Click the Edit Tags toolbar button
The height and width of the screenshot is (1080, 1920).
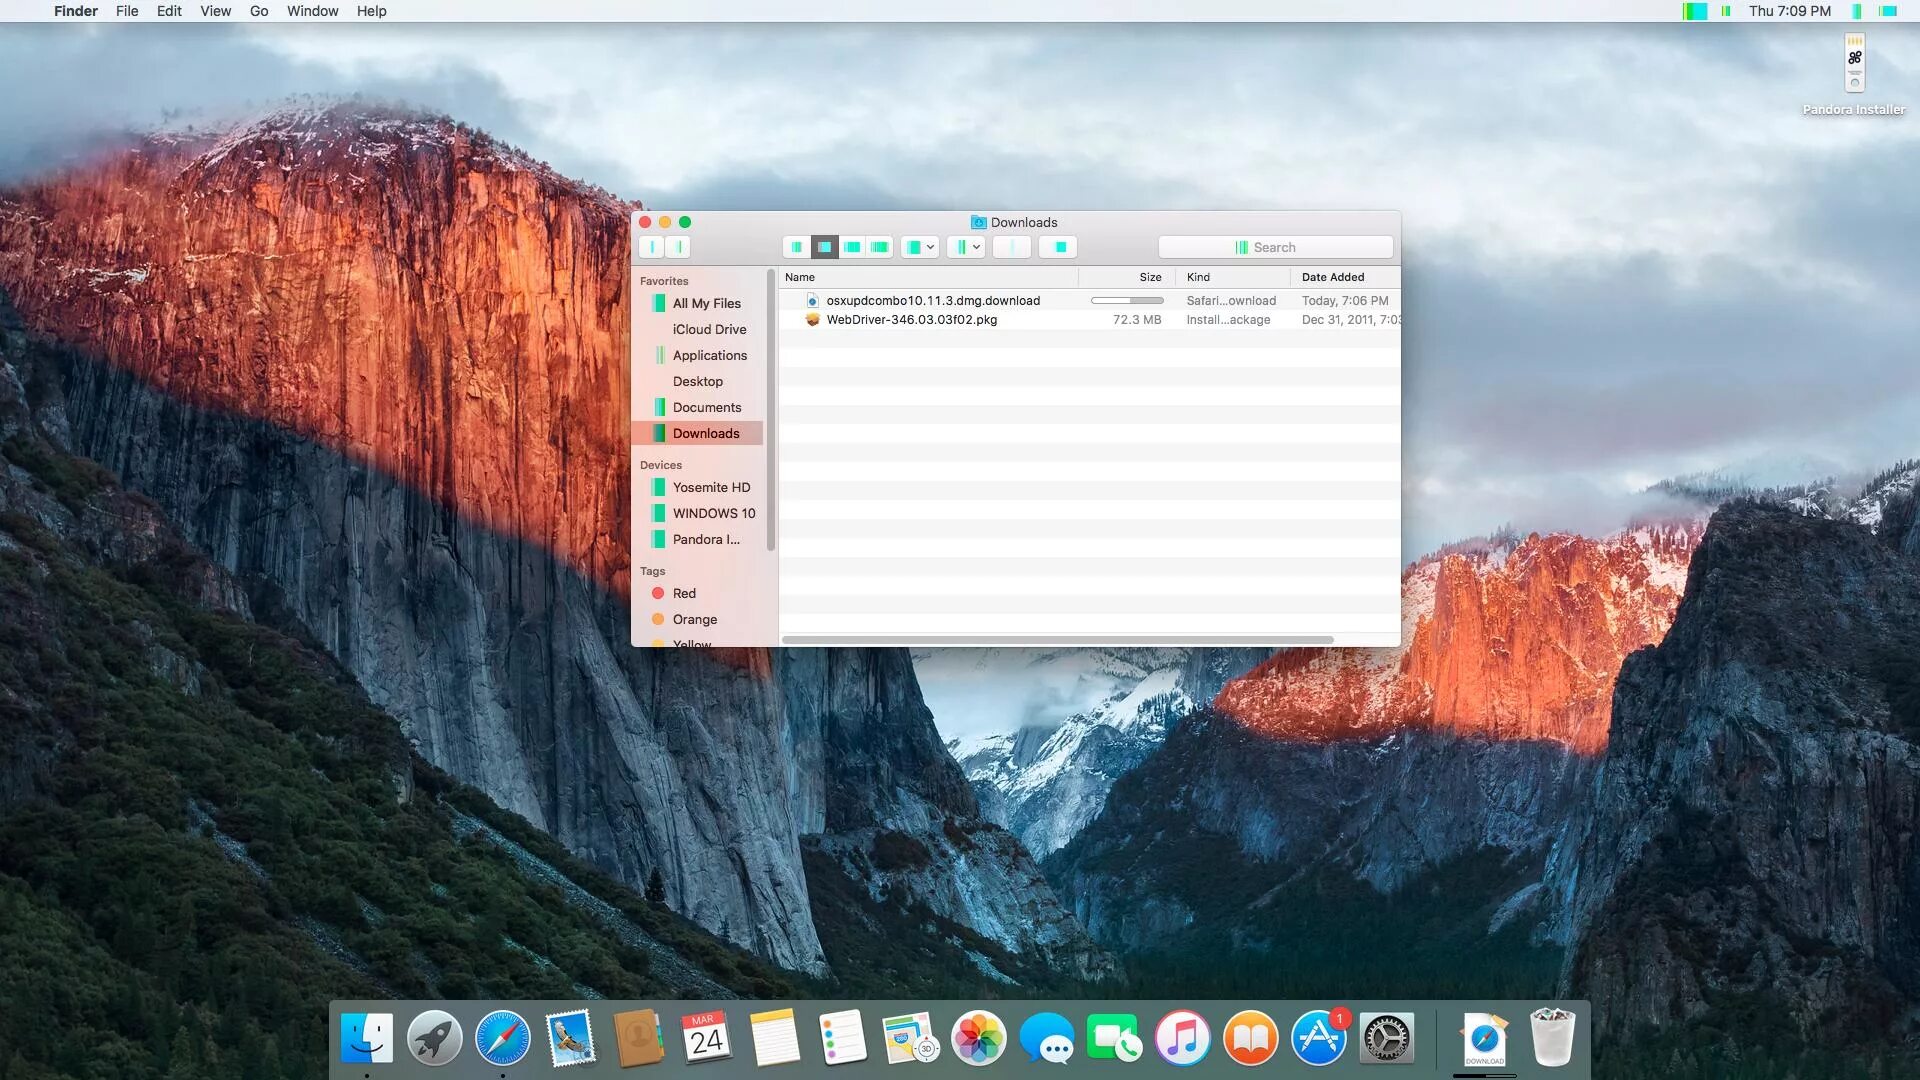tap(1058, 247)
